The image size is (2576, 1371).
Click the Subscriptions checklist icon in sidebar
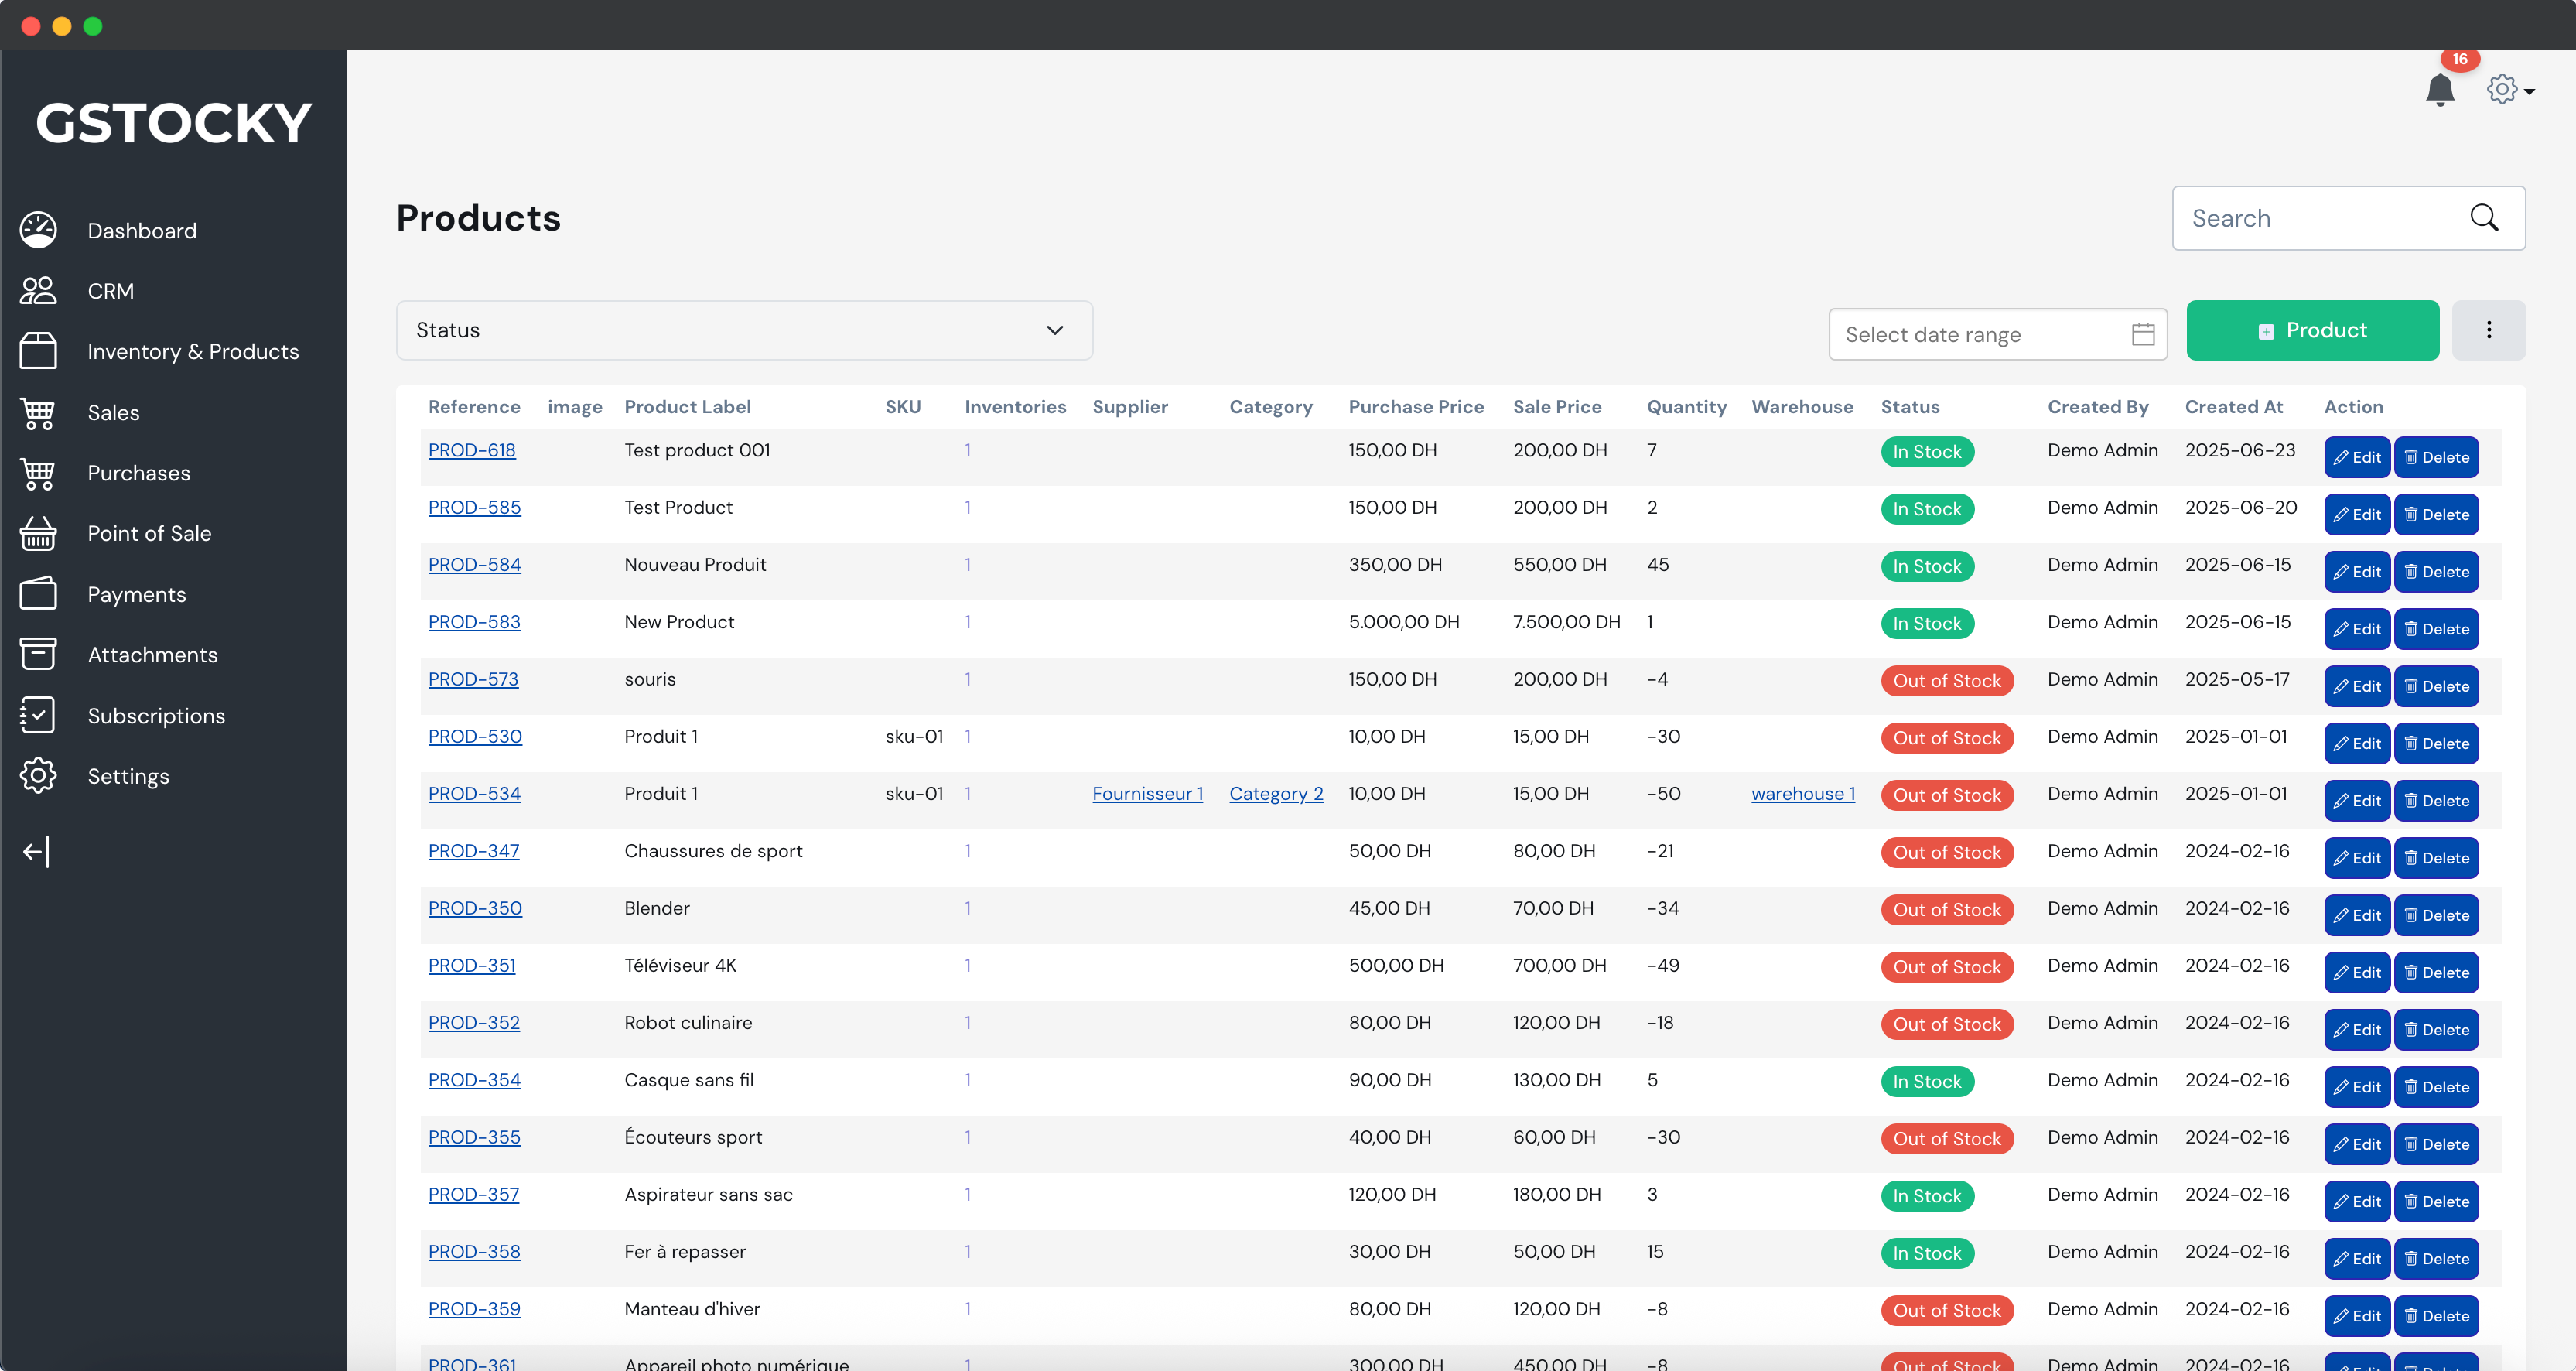[38, 715]
